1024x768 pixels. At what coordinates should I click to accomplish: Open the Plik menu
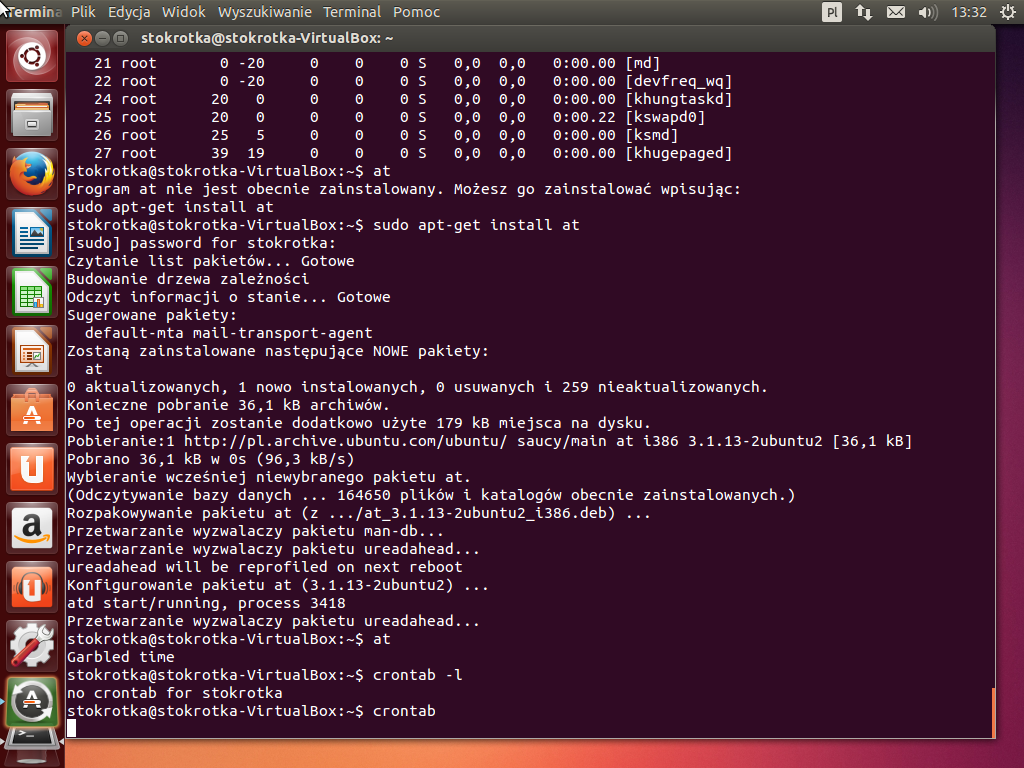click(x=83, y=12)
